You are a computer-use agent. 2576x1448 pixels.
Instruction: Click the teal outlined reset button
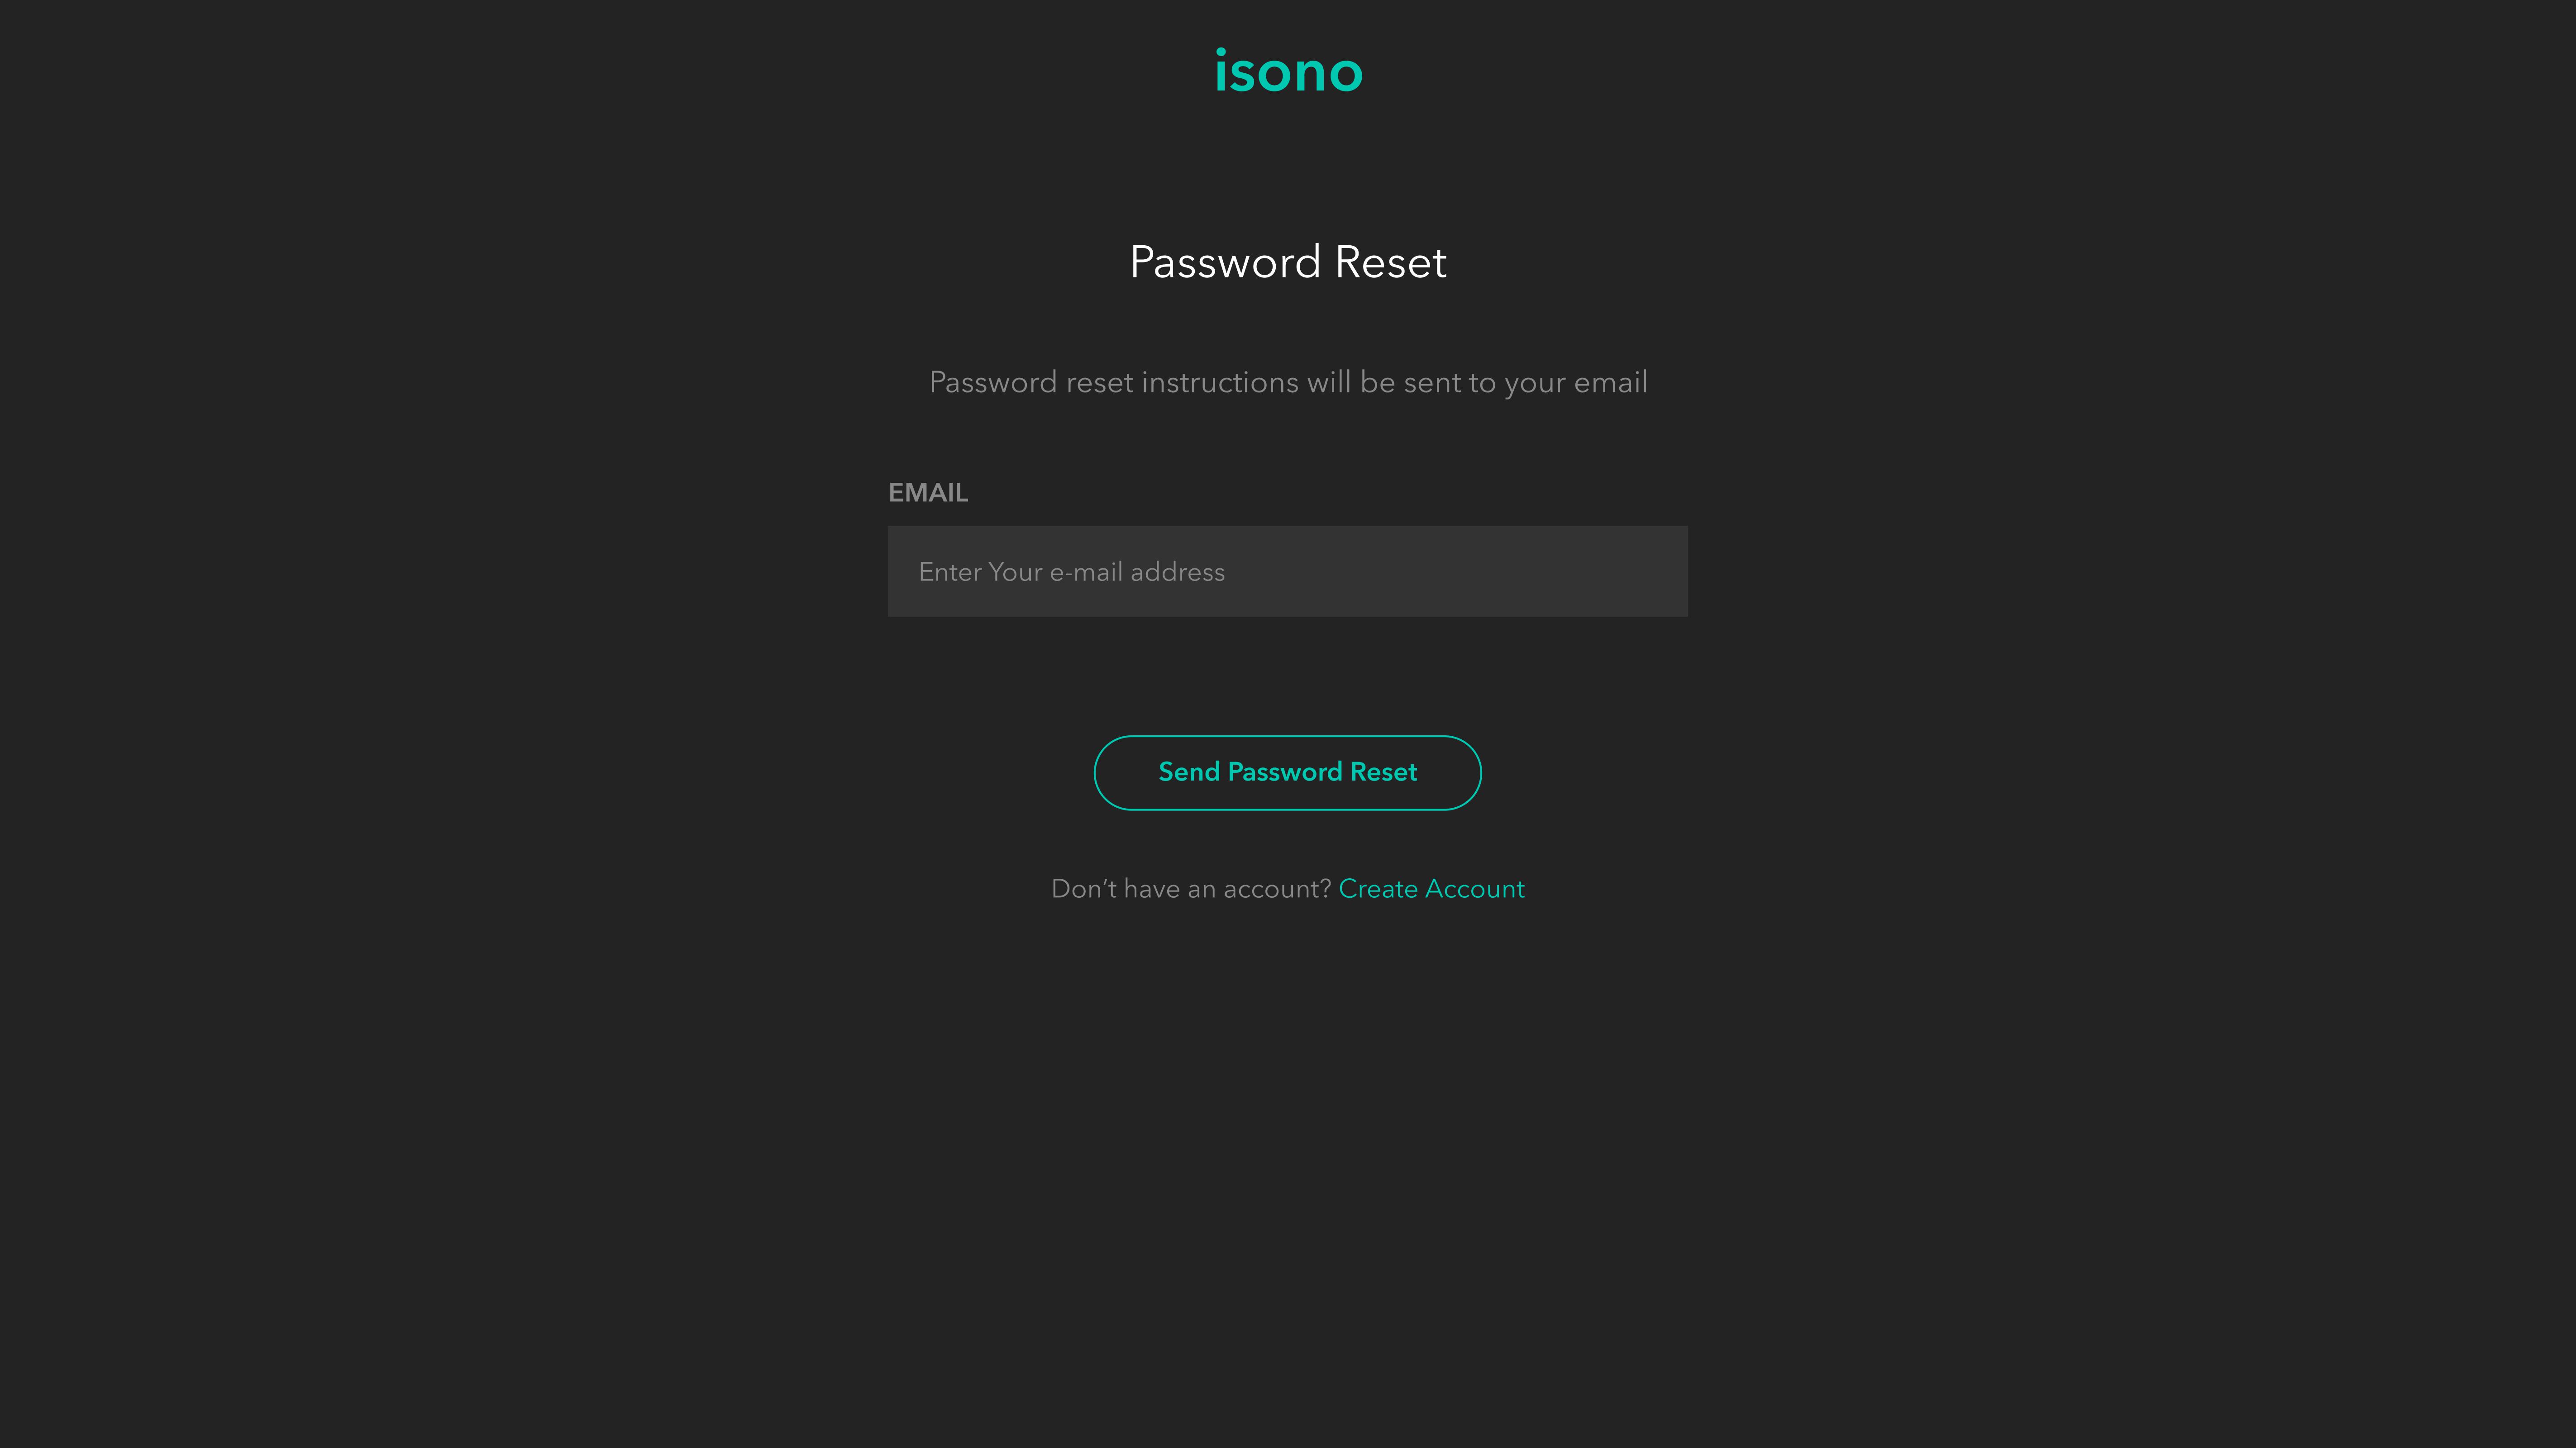1287,772
